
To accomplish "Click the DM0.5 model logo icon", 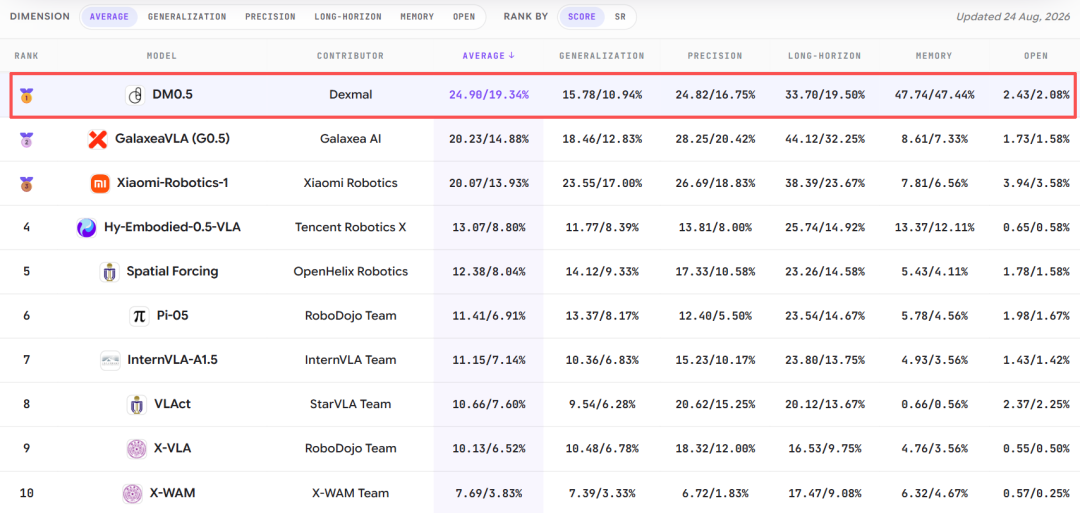I will 135,95.
